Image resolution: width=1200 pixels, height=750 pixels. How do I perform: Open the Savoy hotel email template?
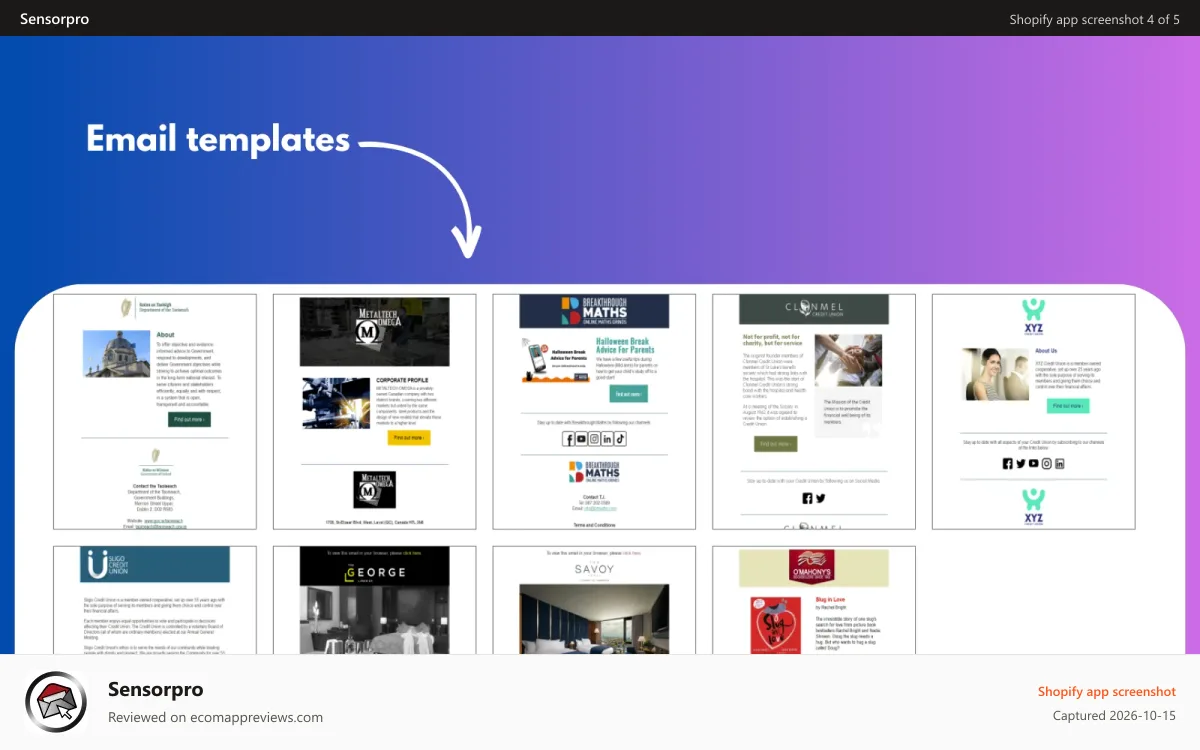594,600
